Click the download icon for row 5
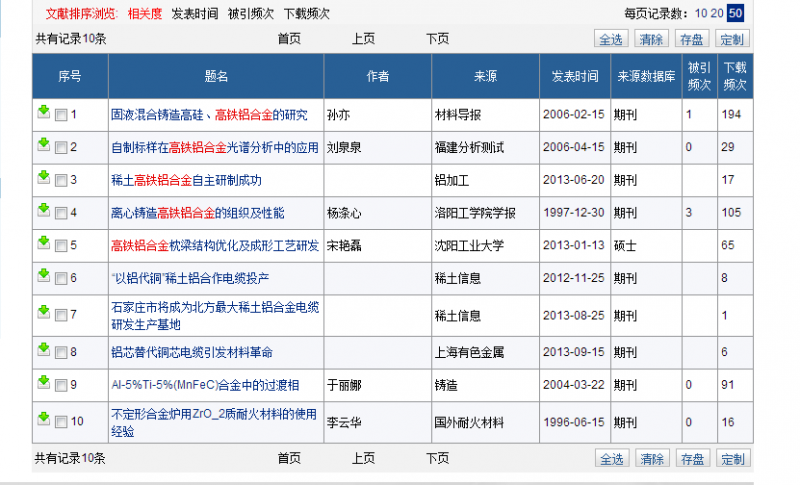 tap(44, 242)
